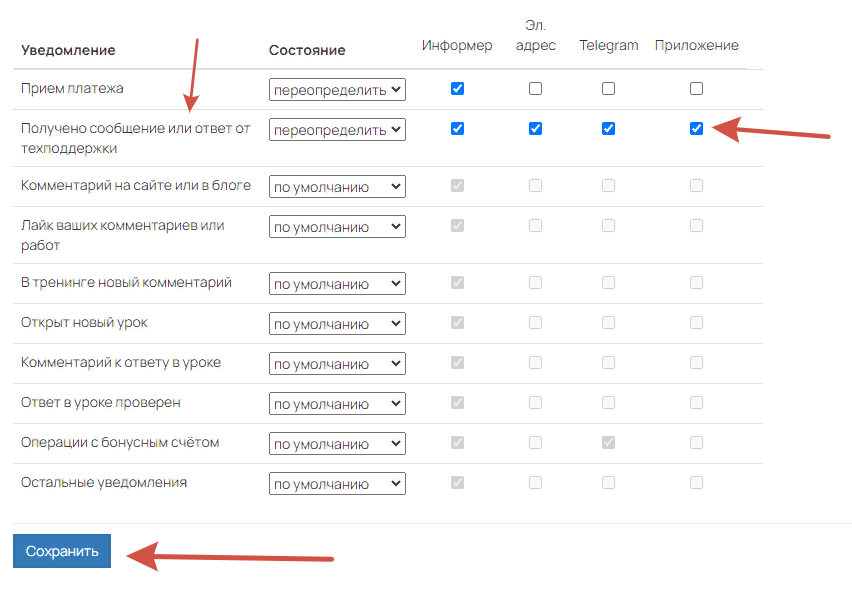Uncheck Информер for Прием платежа
The image size is (852, 600).
tap(457, 88)
